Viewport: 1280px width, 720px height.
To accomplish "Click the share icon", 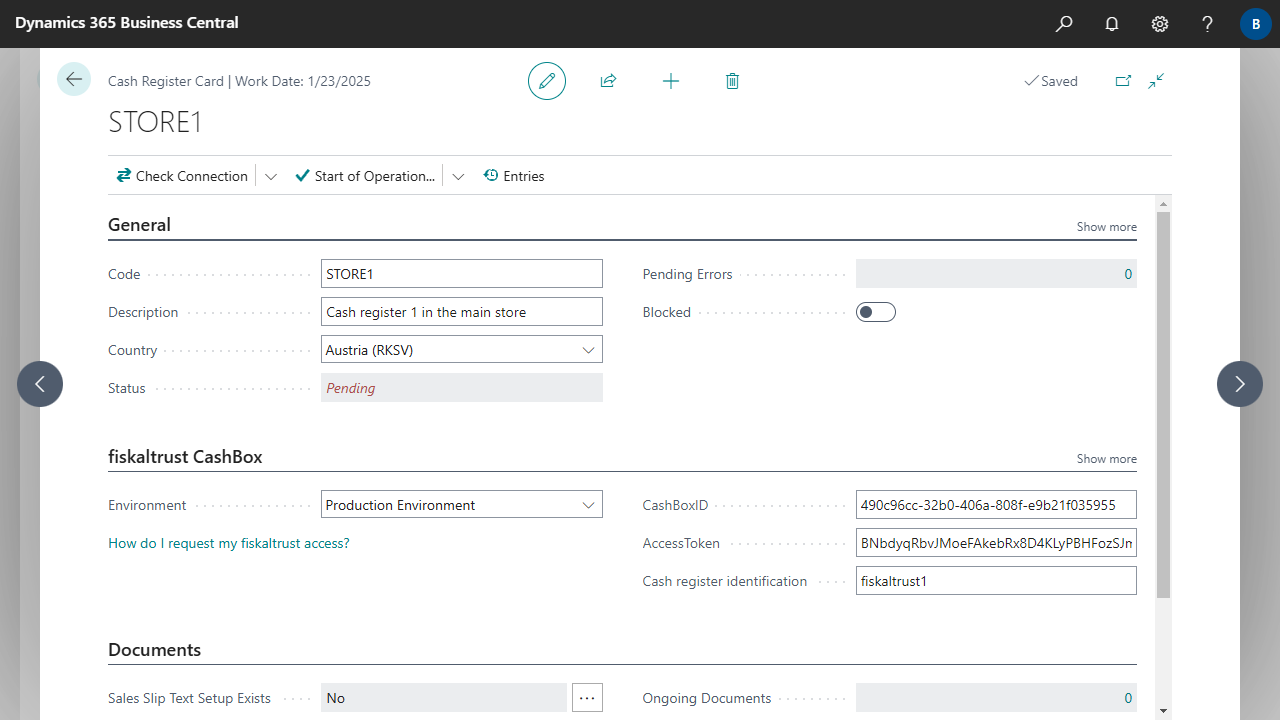I will tap(608, 81).
